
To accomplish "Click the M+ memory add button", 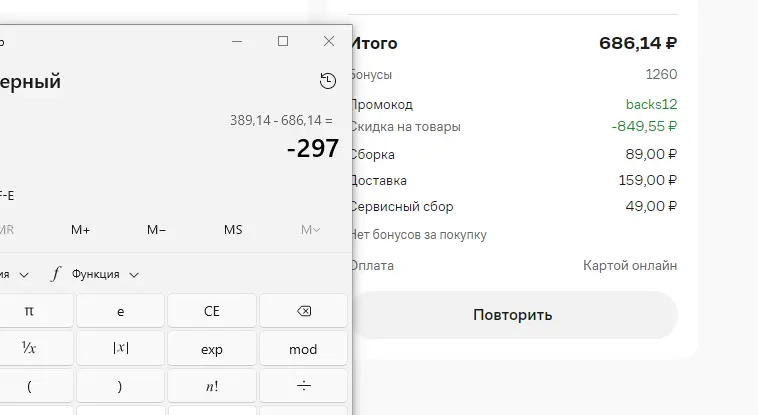I will [81, 230].
